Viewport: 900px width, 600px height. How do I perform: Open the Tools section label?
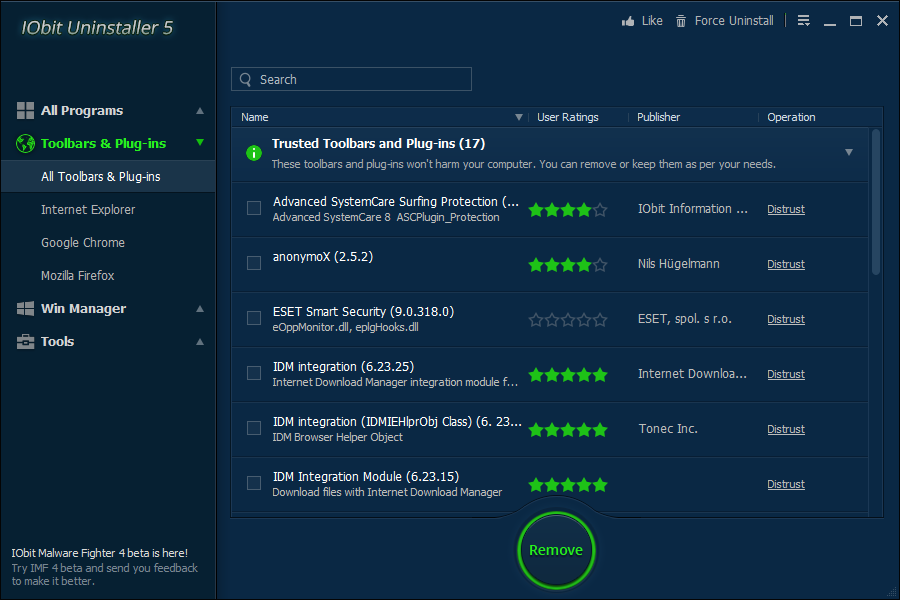click(x=57, y=342)
